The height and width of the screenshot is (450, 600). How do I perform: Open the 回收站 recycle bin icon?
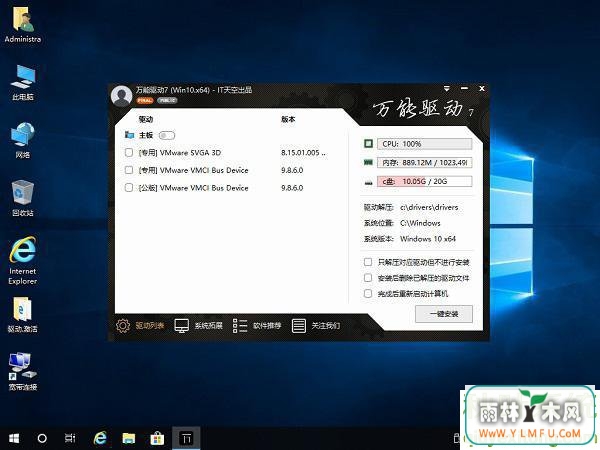(23, 198)
